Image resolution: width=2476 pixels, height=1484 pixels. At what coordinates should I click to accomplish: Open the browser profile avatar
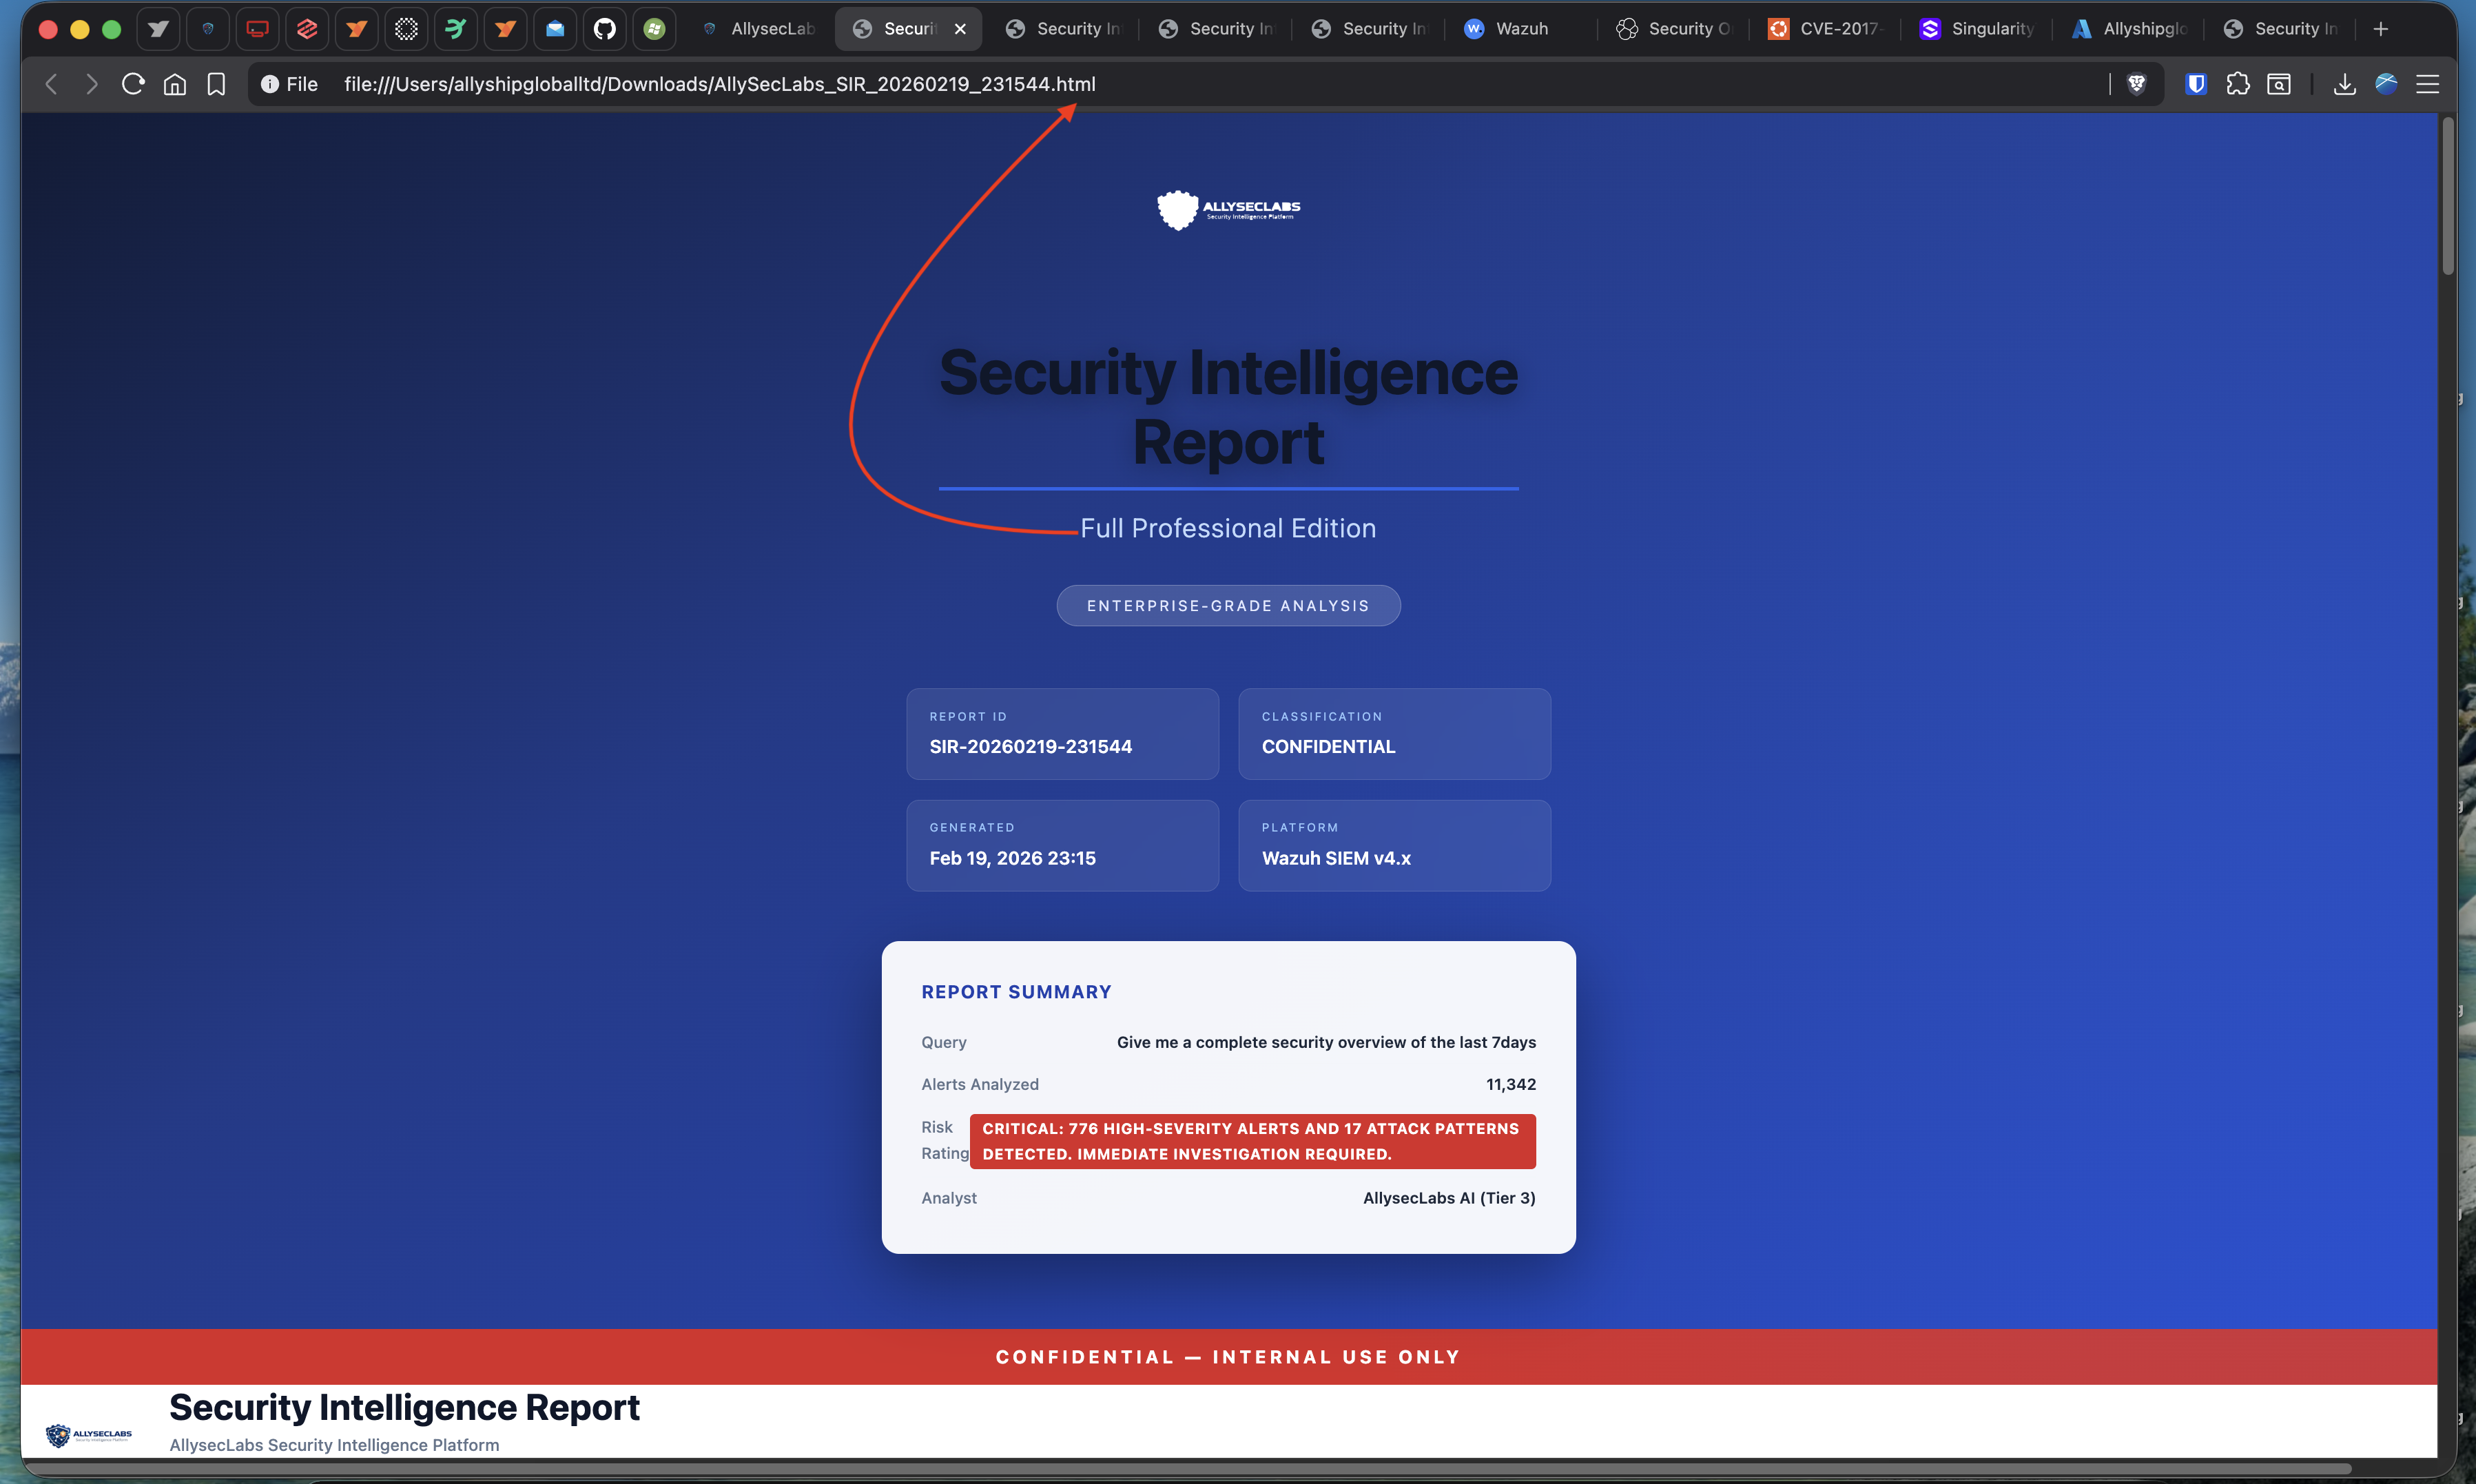pyautogui.click(x=2386, y=84)
